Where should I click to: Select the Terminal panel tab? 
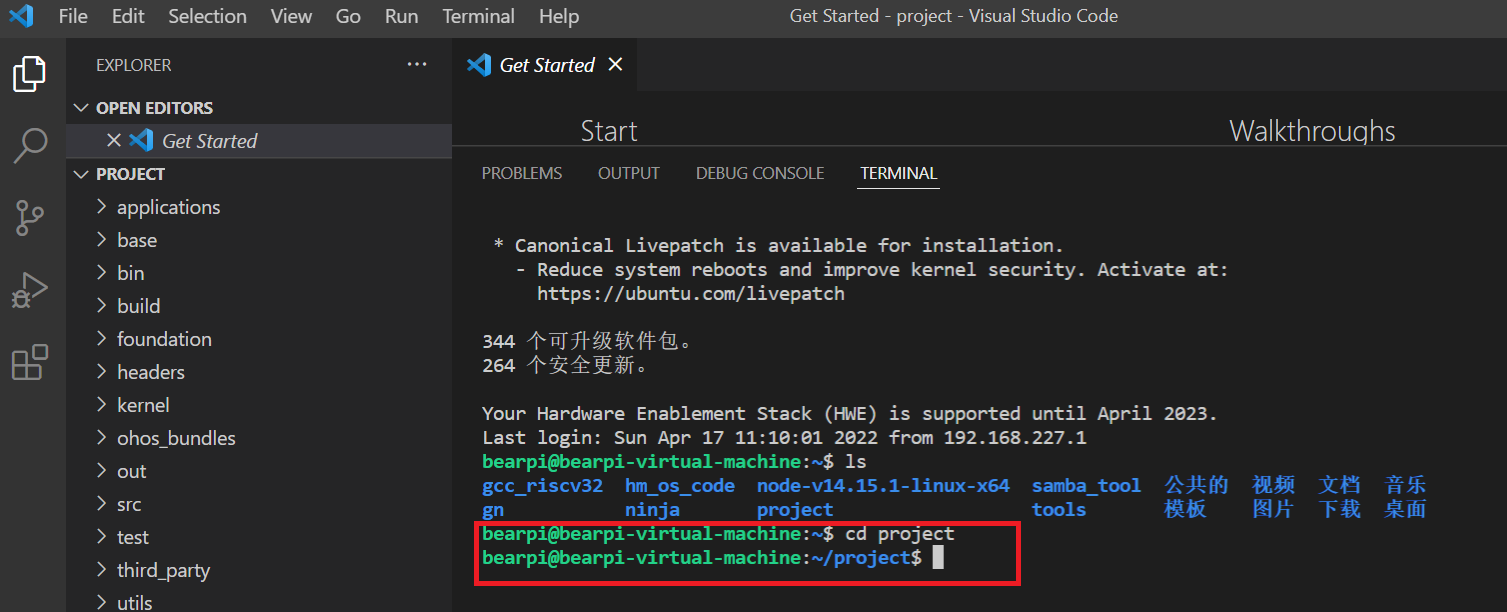[899, 173]
